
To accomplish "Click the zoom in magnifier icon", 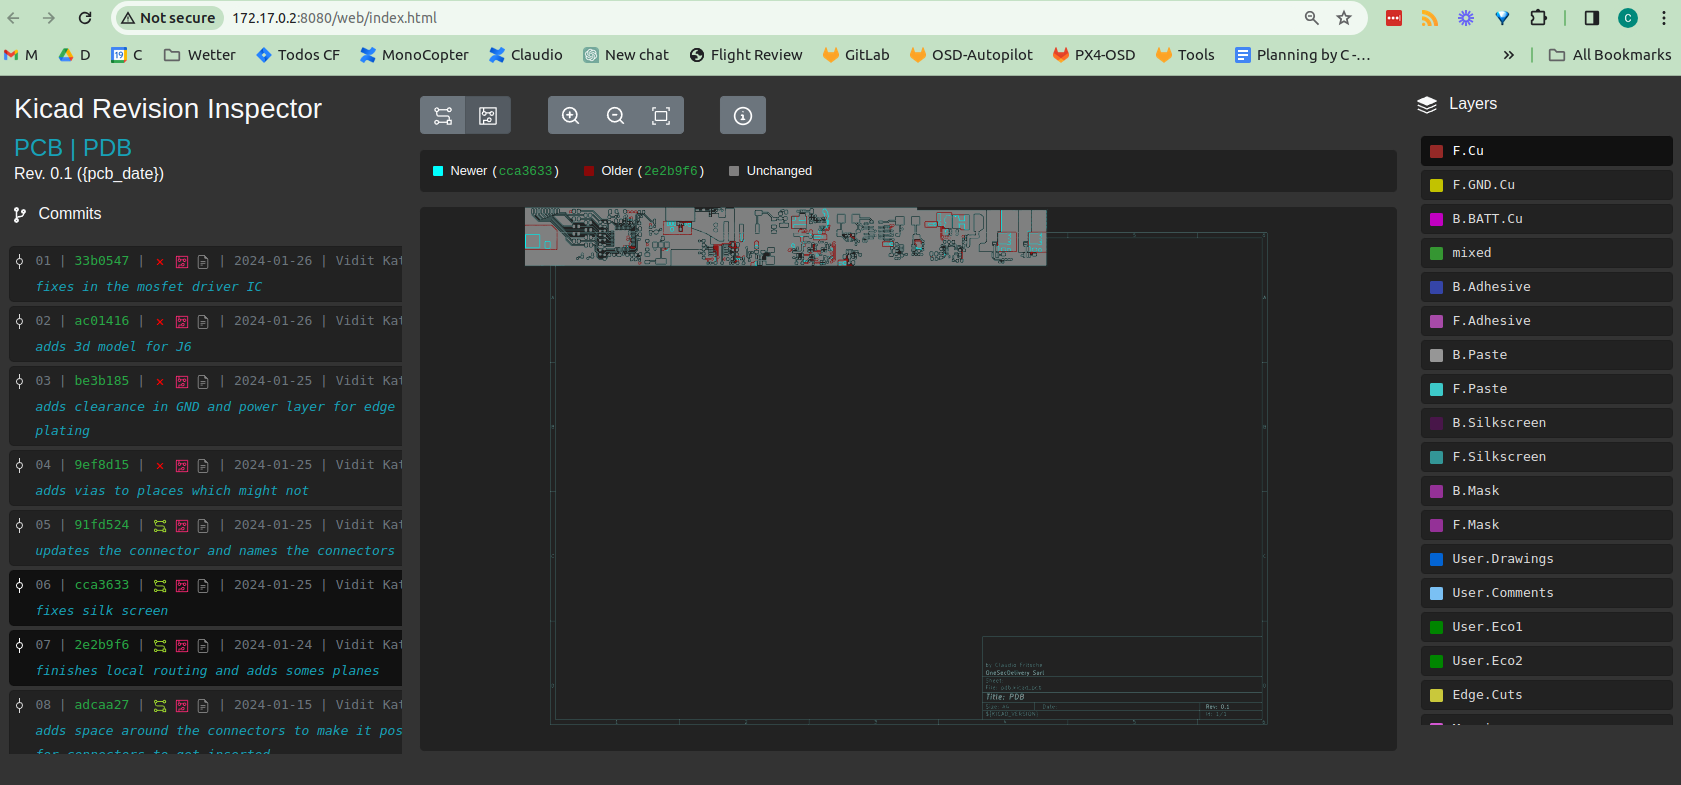I will (x=571, y=116).
